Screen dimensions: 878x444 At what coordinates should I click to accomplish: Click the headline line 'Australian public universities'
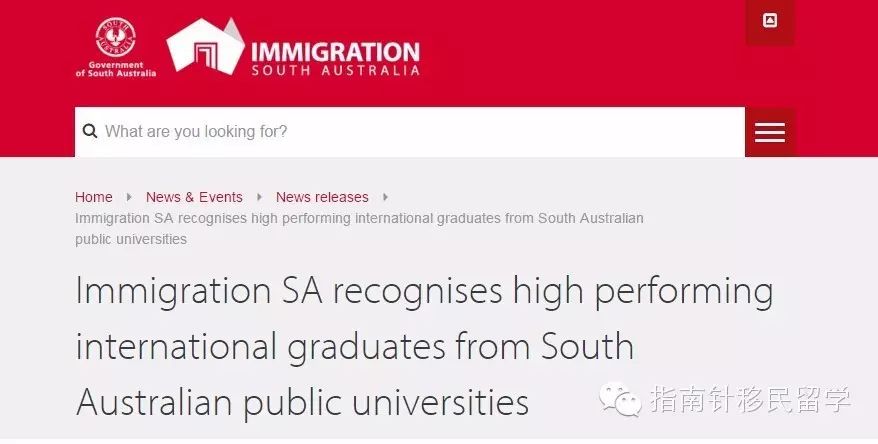tap(302, 402)
